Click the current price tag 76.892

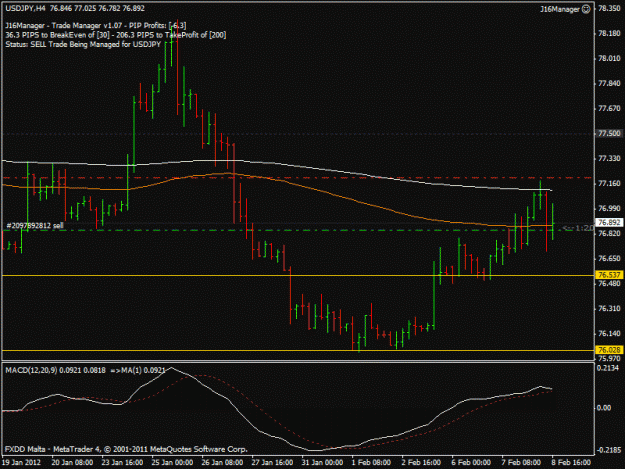click(x=609, y=222)
